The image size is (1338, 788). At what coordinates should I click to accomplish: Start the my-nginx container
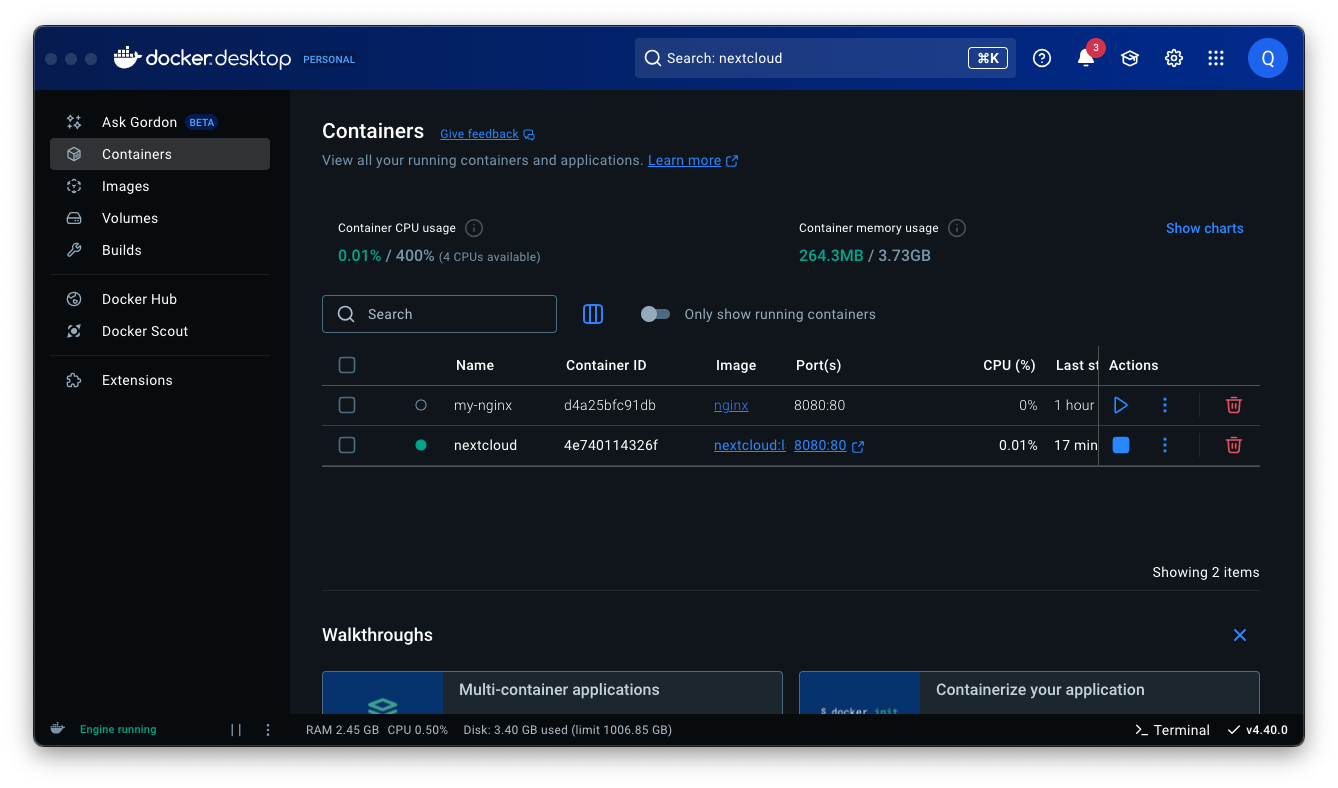pos(1121,405)
